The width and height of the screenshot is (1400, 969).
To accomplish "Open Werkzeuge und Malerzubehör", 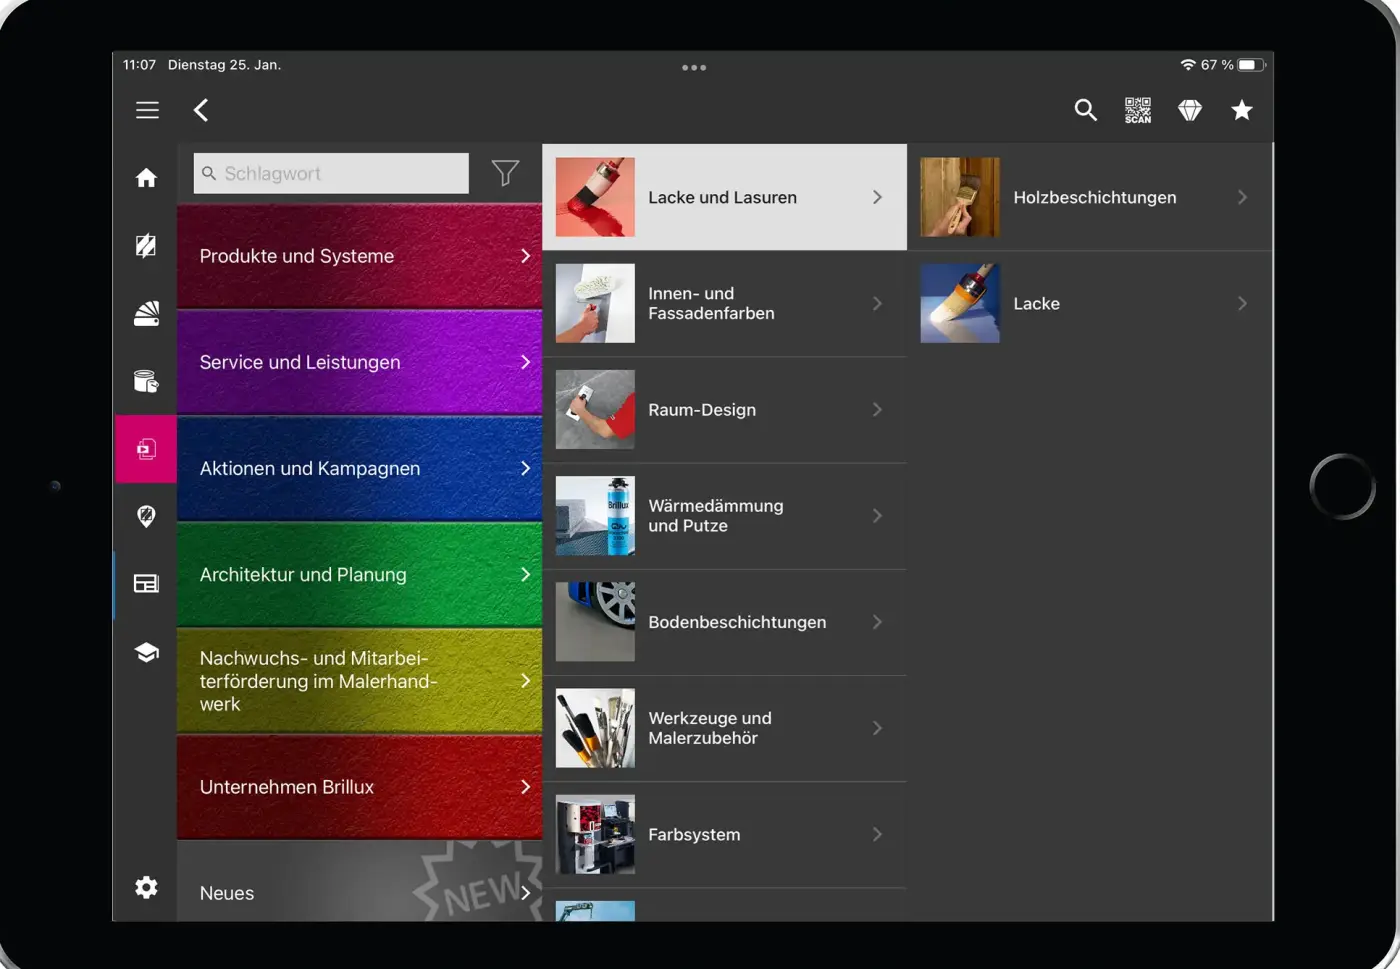I will (x=724, y=728).
